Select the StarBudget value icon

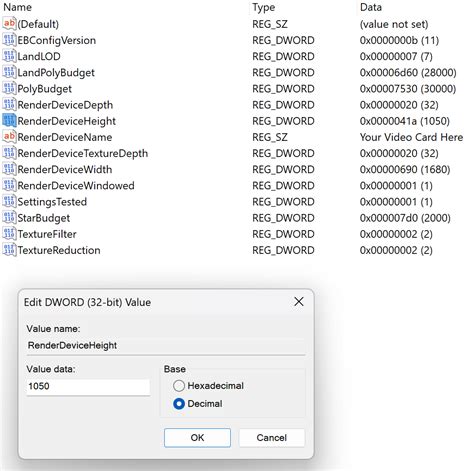coord(9,218)
